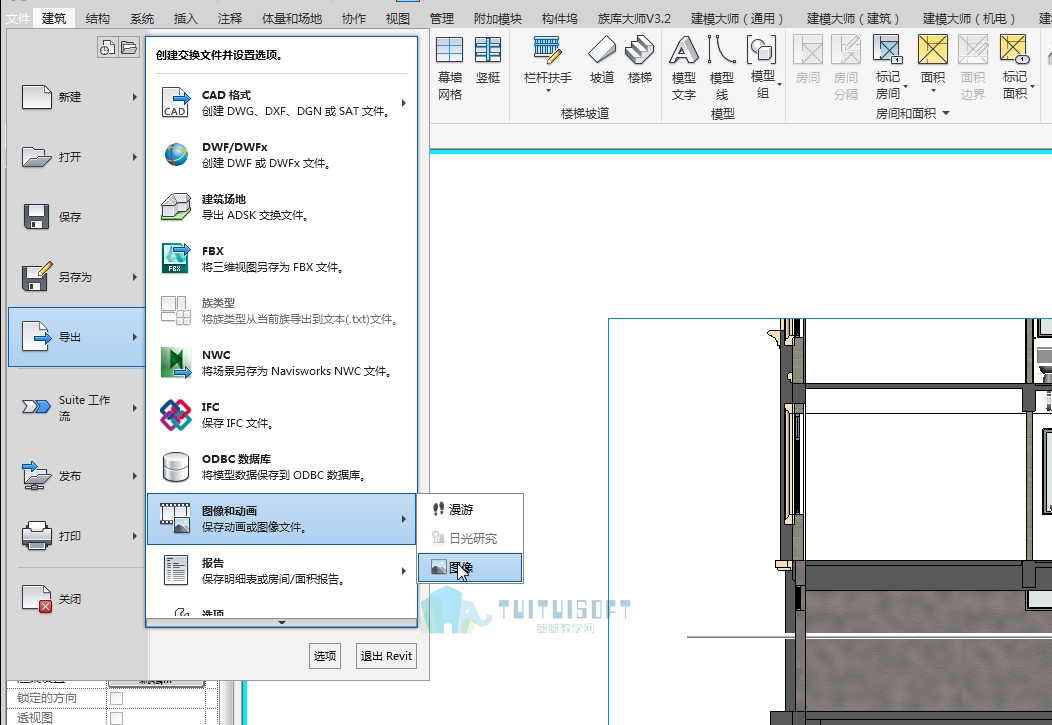The height and width of the screenshot is (725, 1052).
Task: Click the 退出 Revit button
Action: (x=386, y=656)
